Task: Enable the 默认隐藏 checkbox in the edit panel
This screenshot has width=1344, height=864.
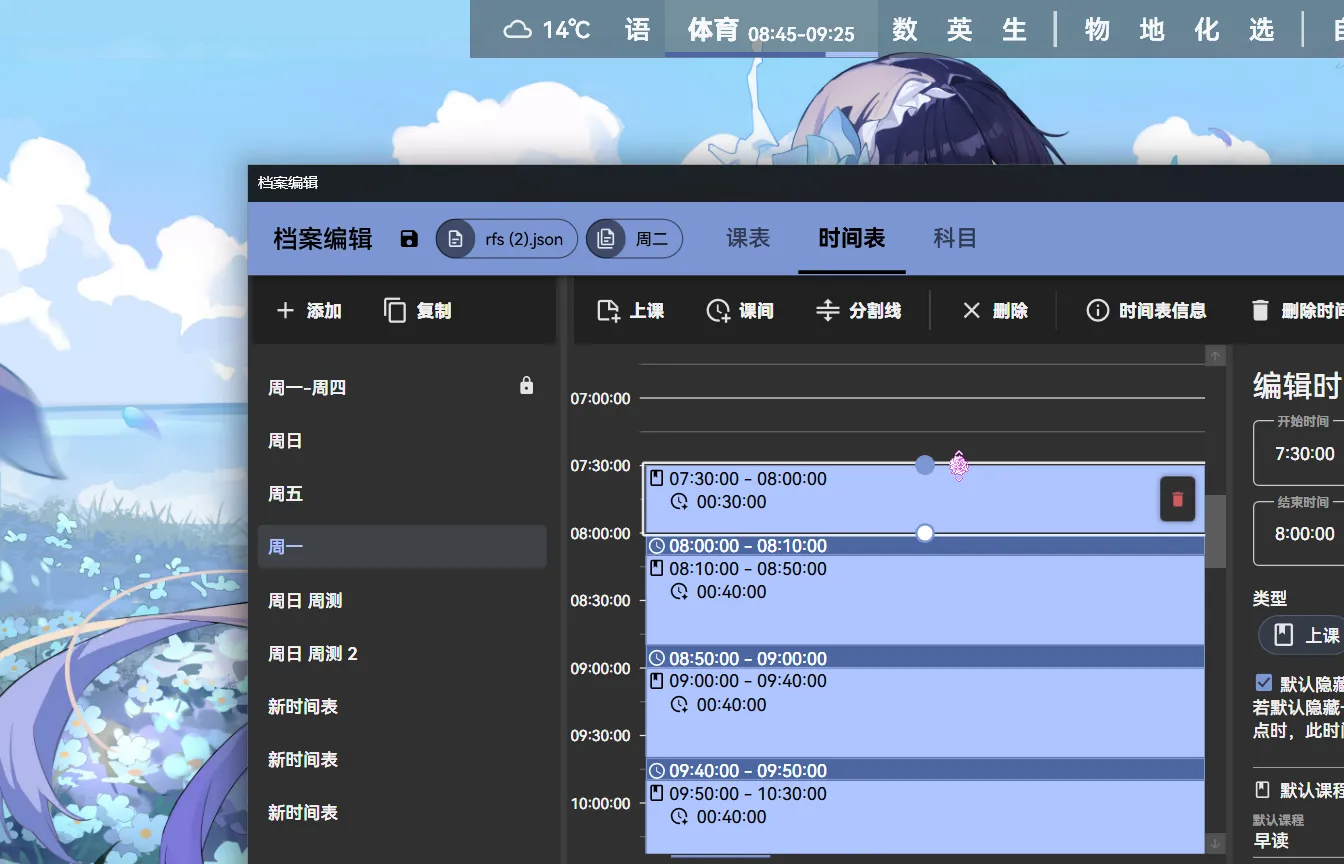Action: [1263, 682]
